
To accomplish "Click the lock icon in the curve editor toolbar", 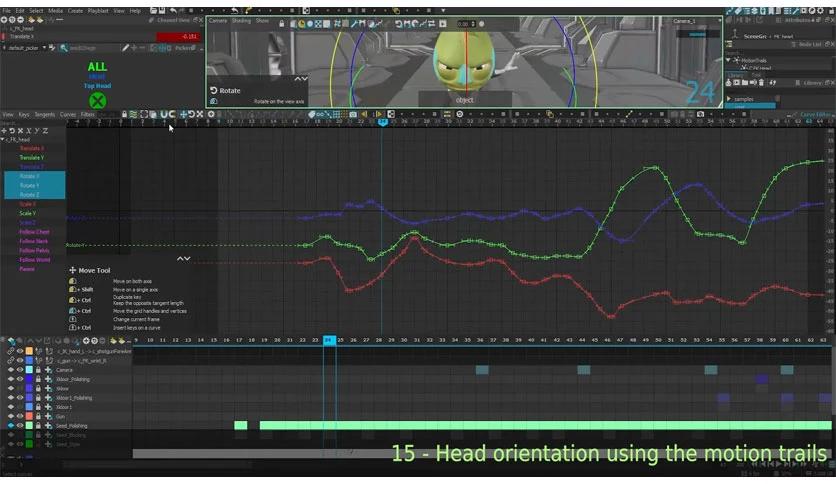I will (124, 114).
